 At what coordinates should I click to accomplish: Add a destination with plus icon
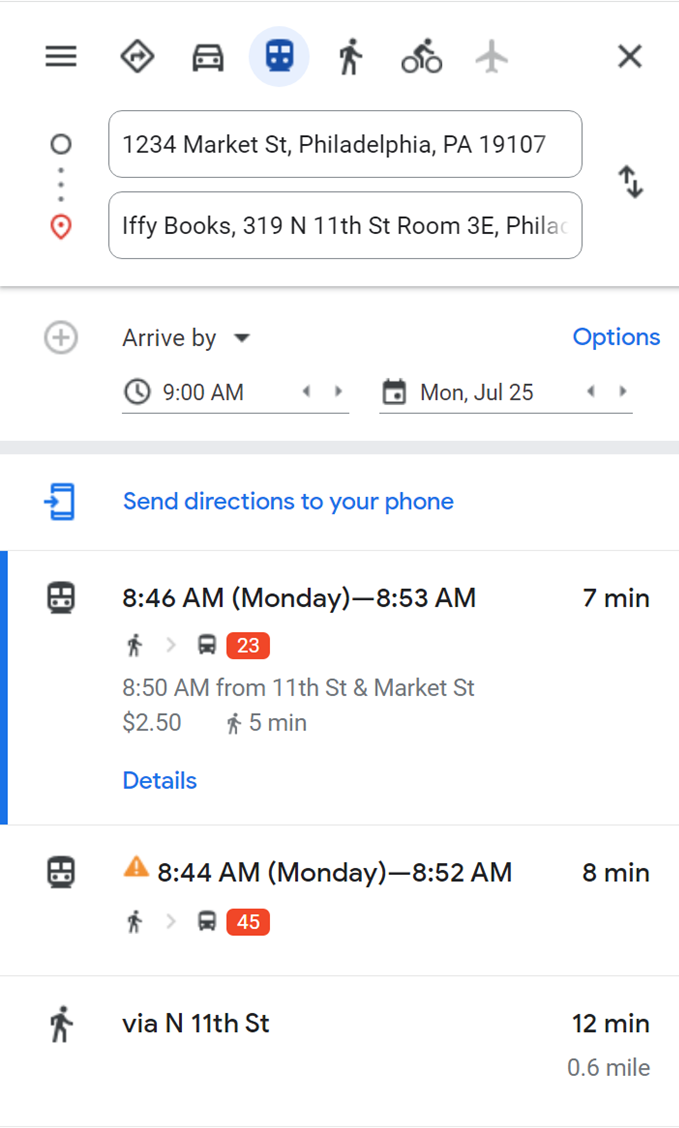[x=61, y=338]
